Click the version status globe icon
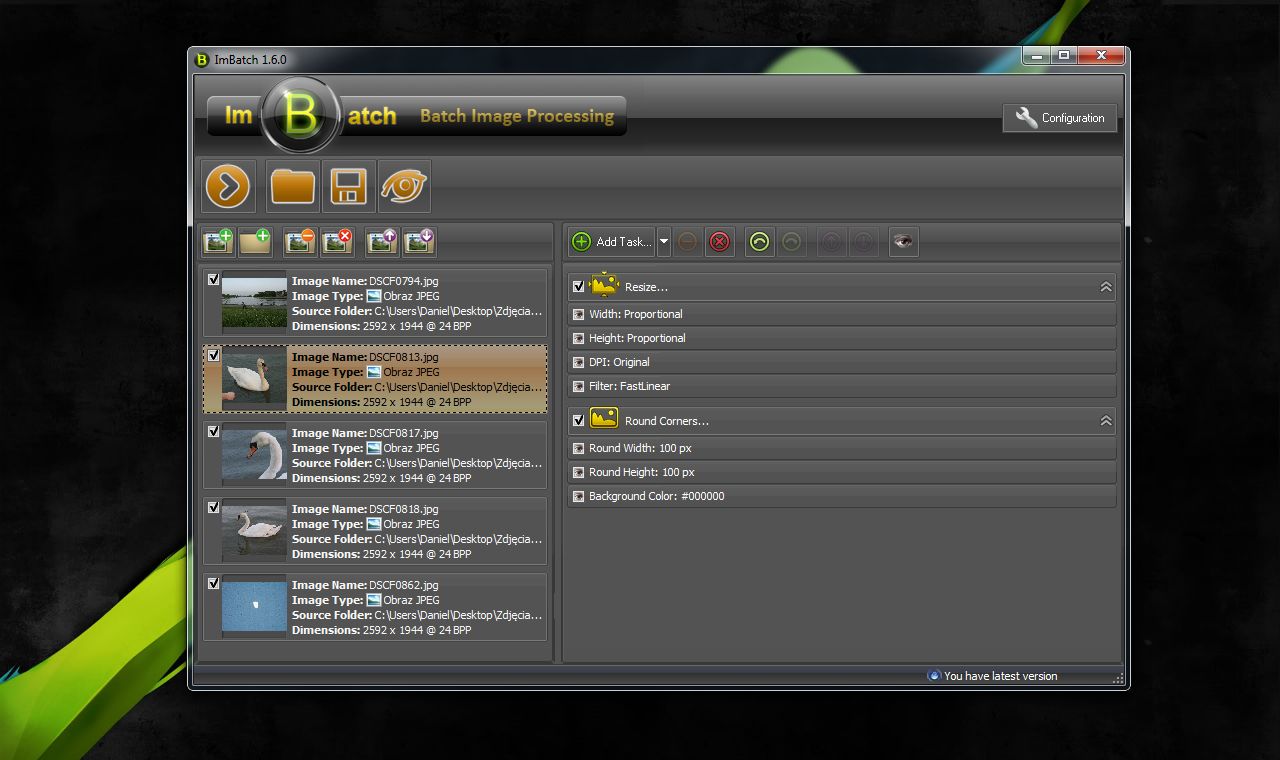The image size is (1280, 760). click(x=934, y=675)
